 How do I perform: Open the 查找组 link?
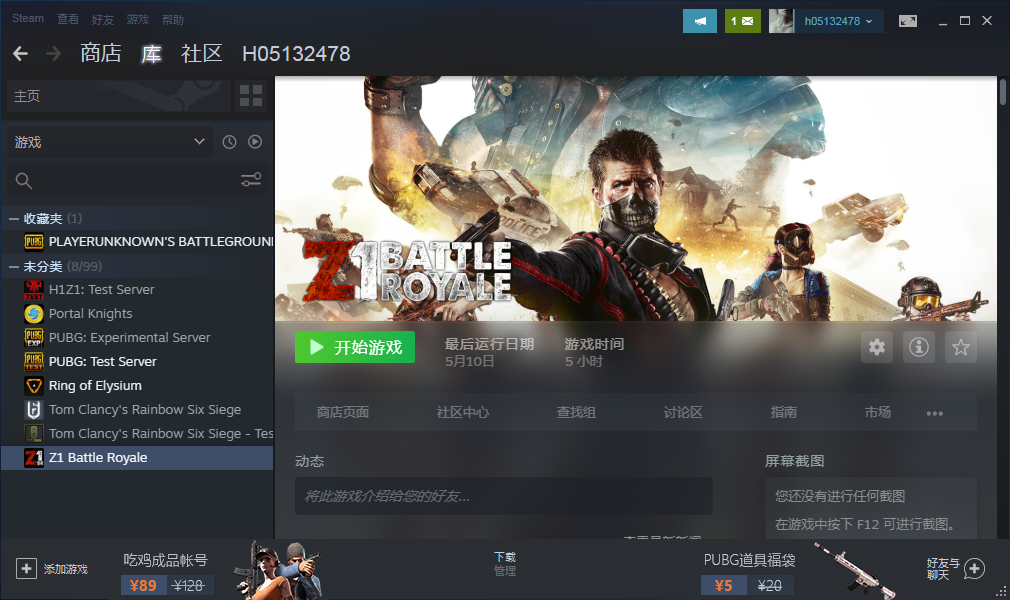click(x=576, y=412)
